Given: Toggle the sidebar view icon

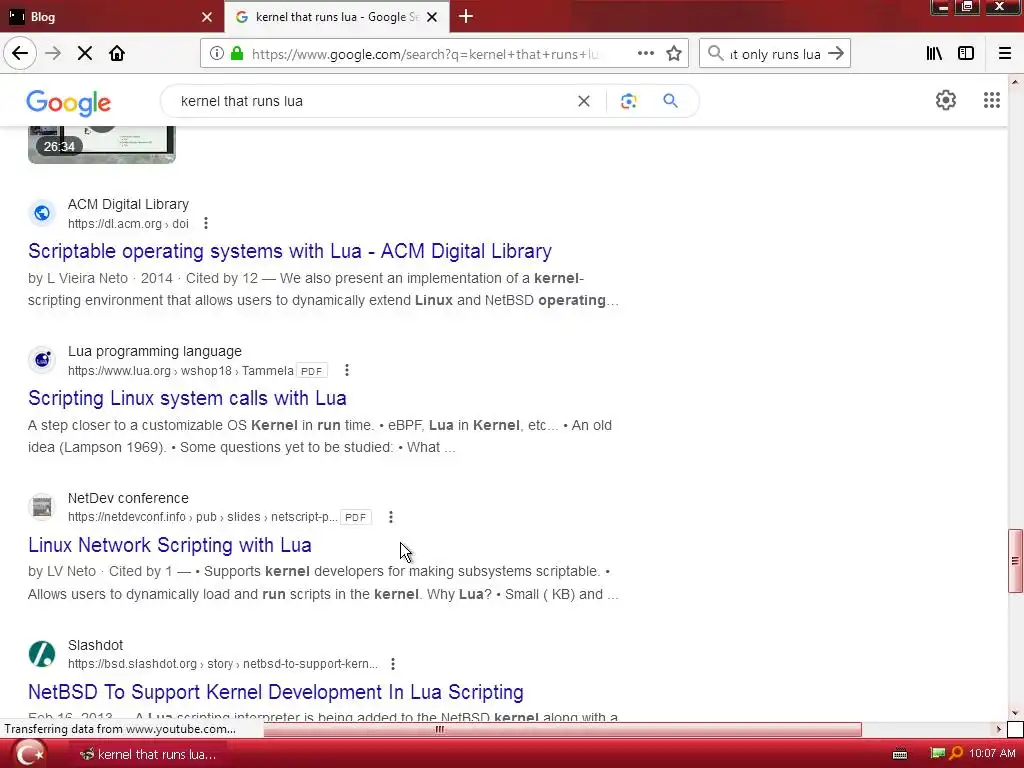Looking at the screenshot, I should 966,53.
